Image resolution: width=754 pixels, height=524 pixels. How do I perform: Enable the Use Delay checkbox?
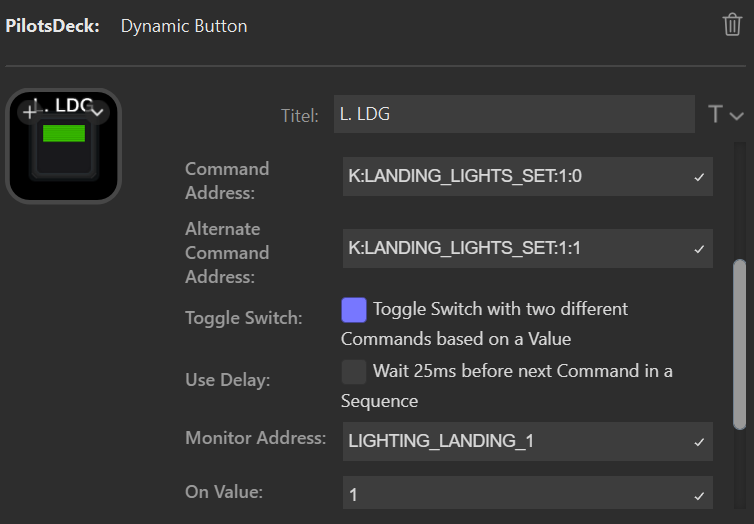pyautogui.click(x=354, y=372)
